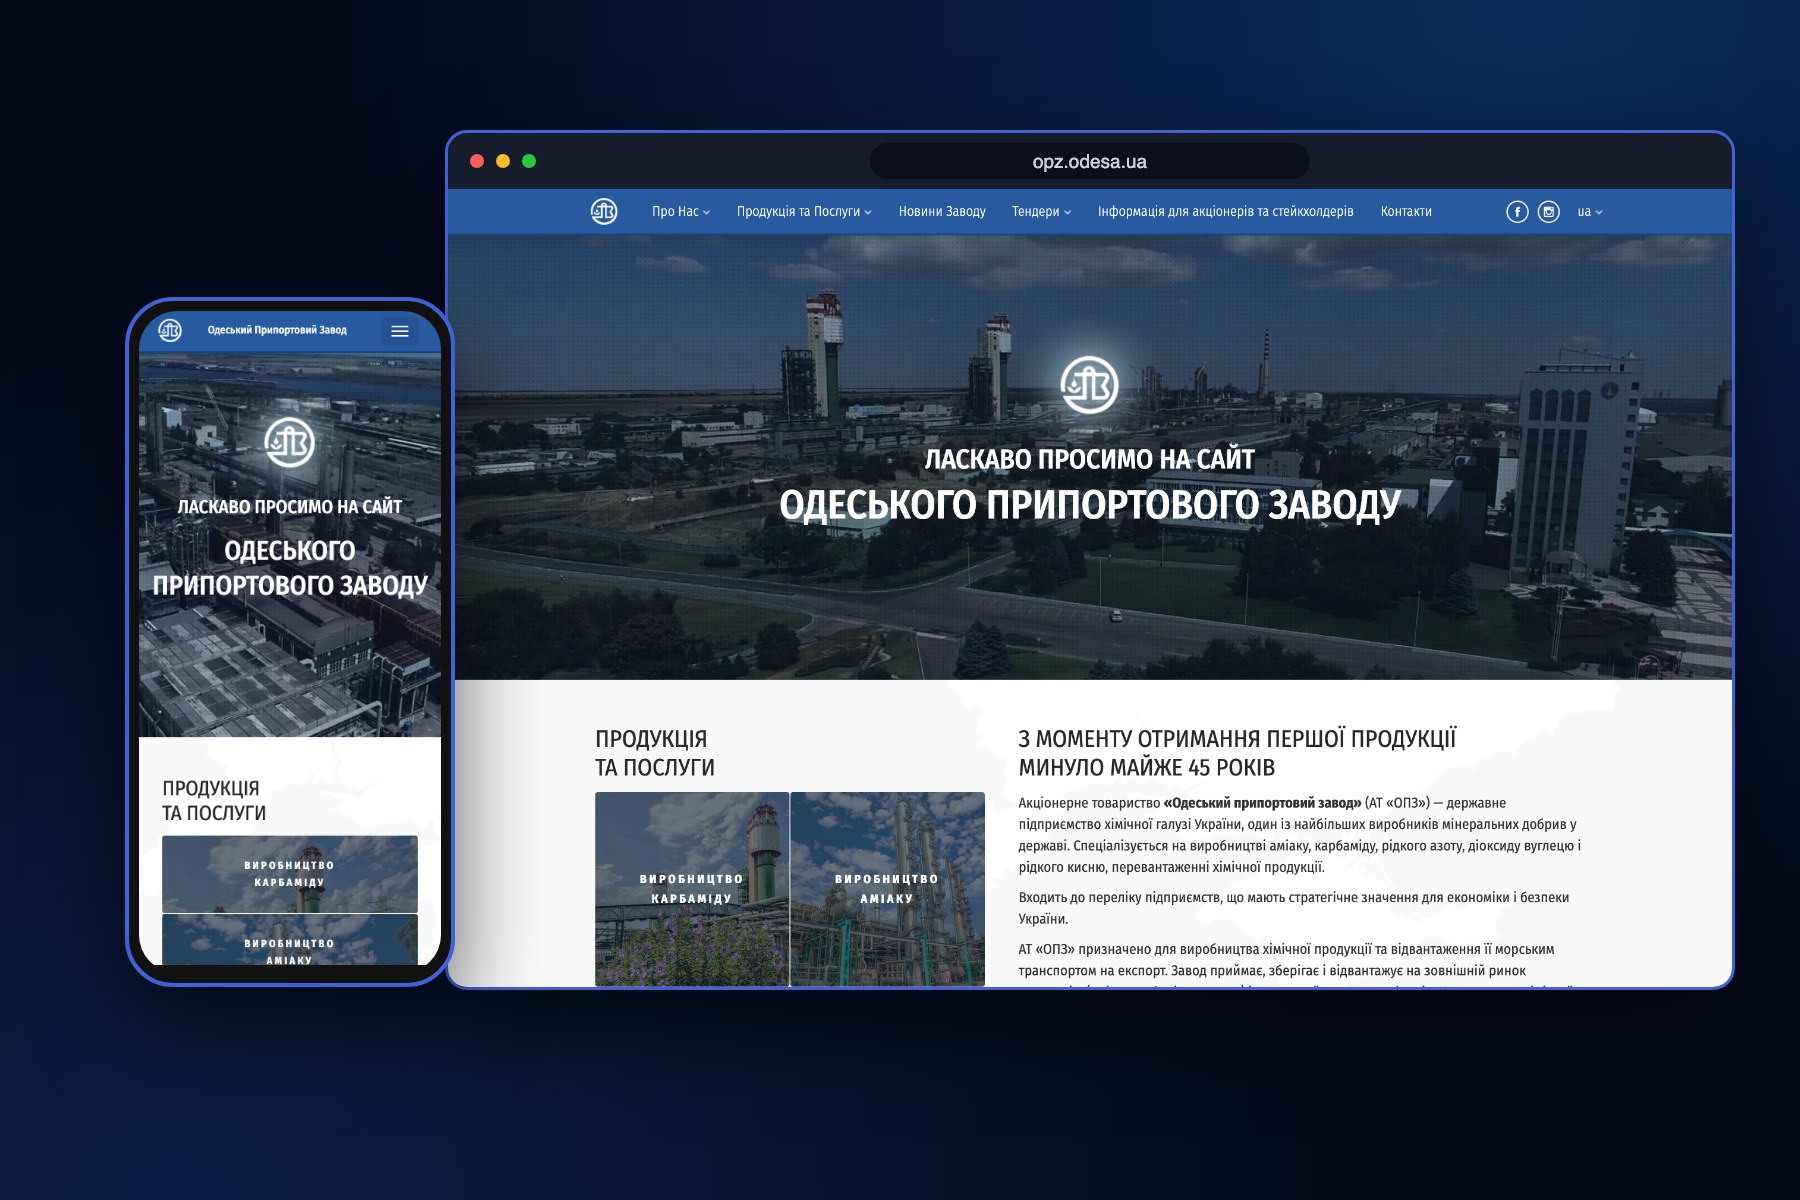Open the Facebook page icon

[1517, 211]
